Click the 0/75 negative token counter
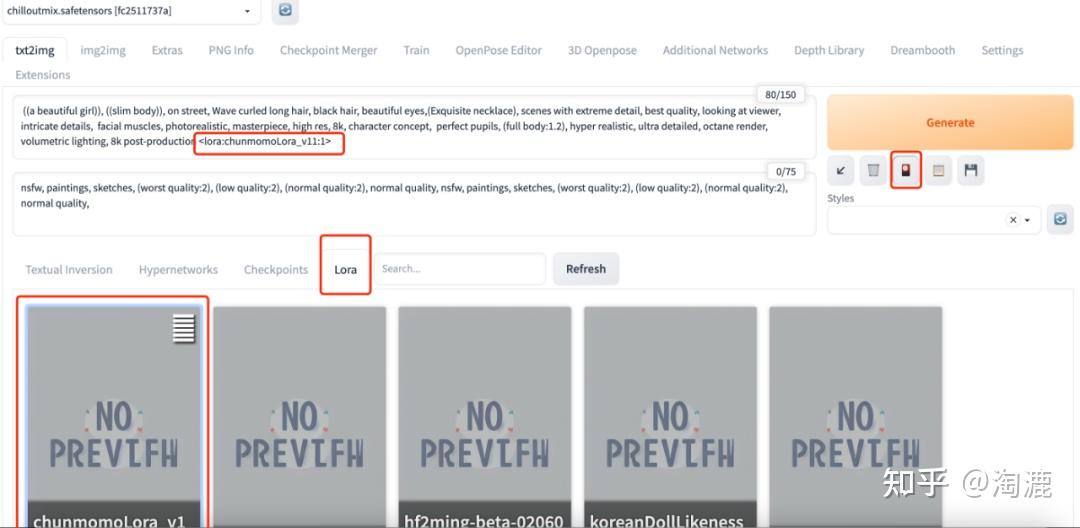Viewport: 1080px width, 528px height. [785, 171]
